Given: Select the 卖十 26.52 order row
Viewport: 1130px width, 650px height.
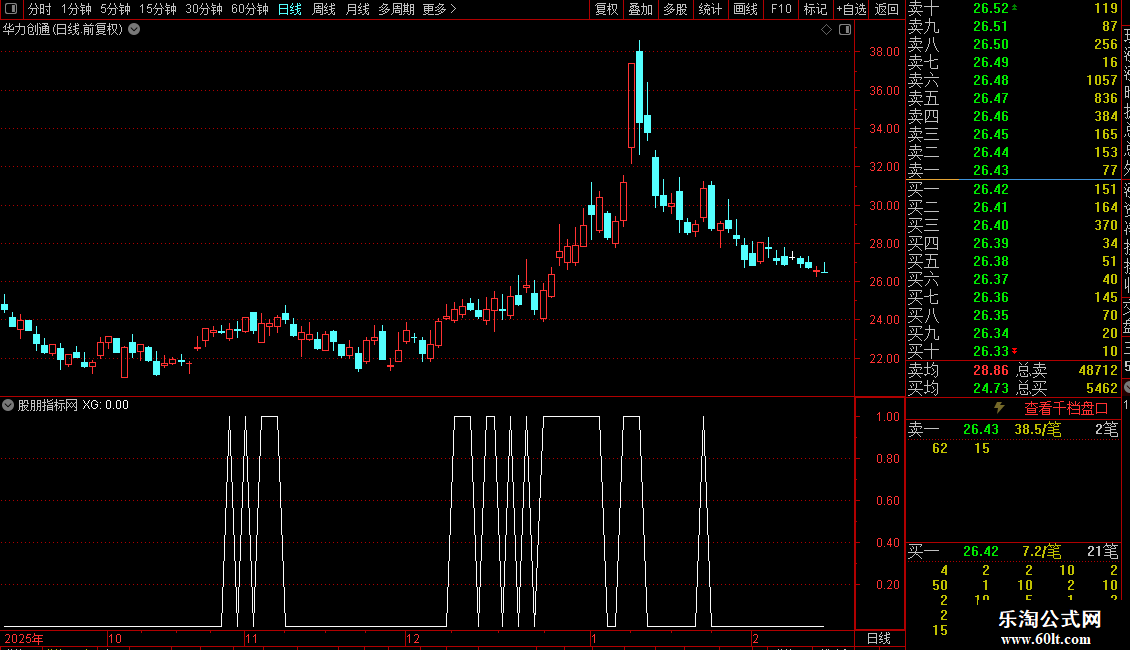Looking at the screenshot, I should click(x=1013, y=8).
